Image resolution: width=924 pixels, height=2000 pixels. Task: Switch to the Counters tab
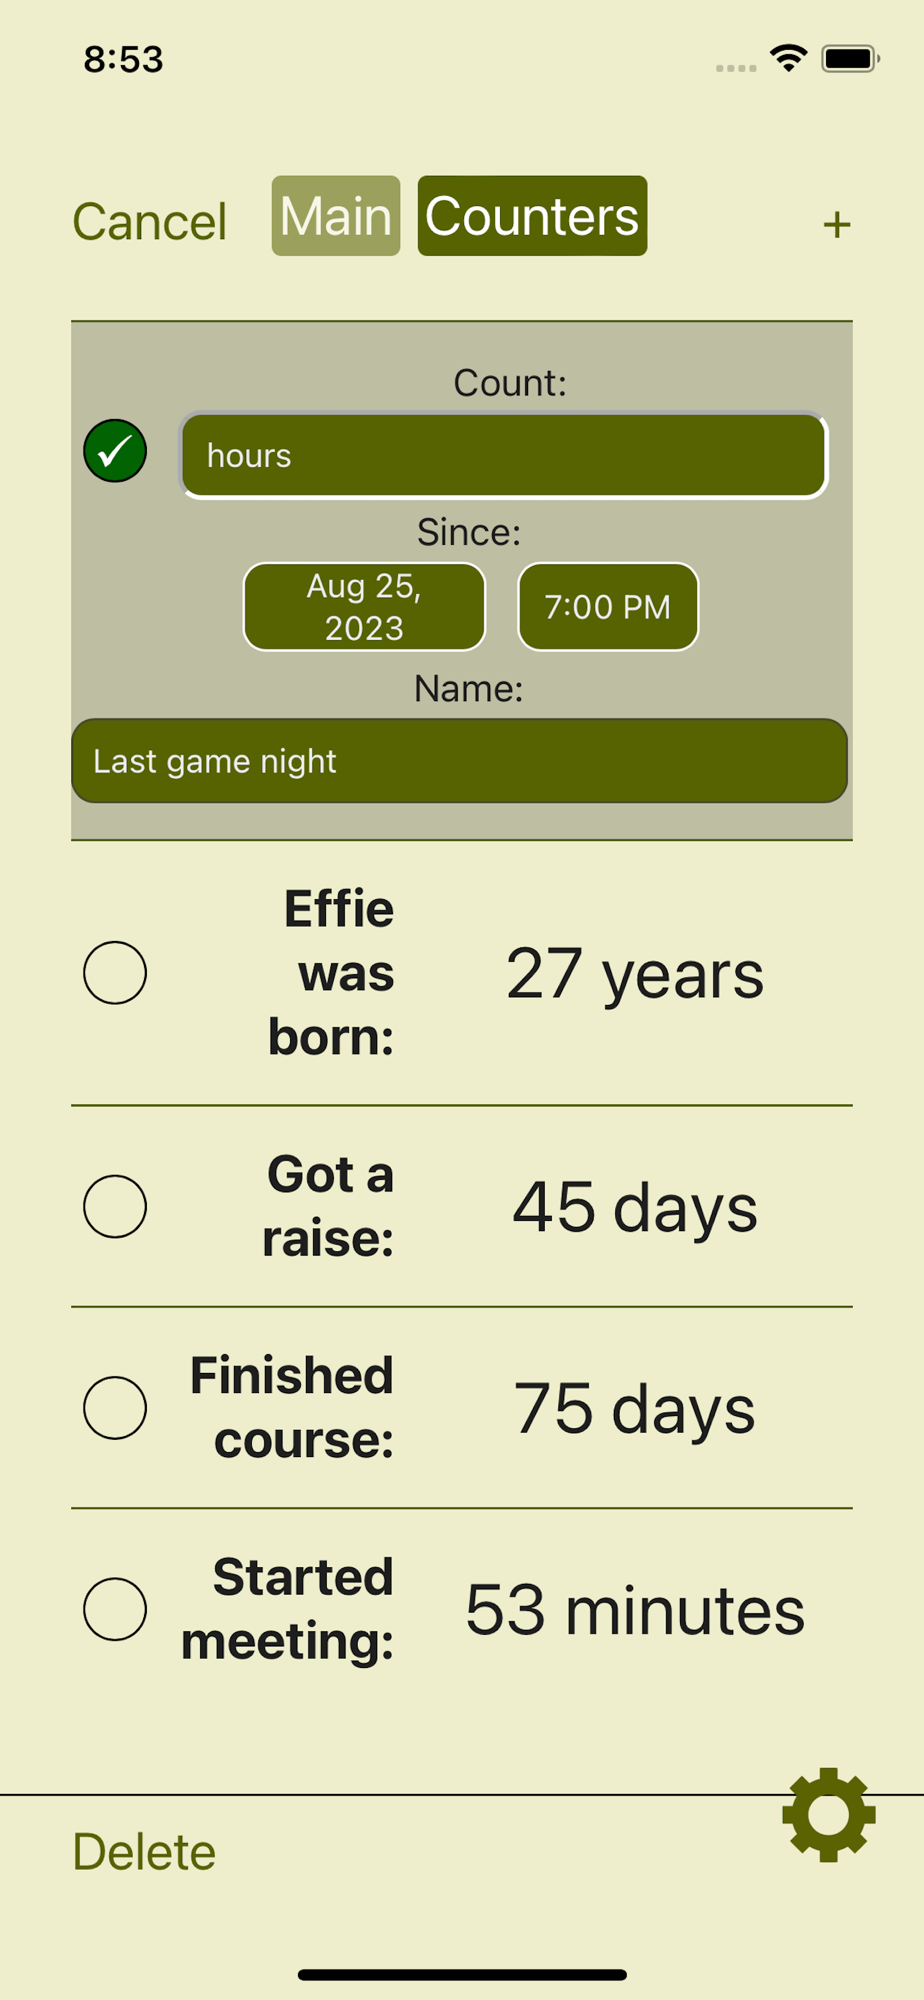point(532,216)
